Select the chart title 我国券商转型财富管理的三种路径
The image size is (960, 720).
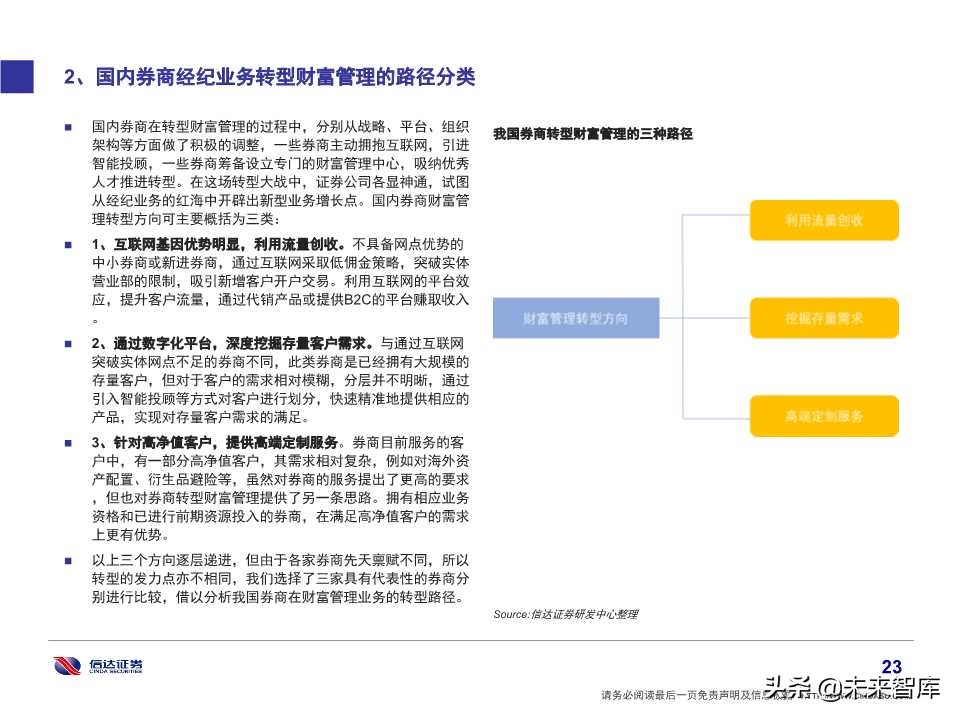click(x=595, y=130)
